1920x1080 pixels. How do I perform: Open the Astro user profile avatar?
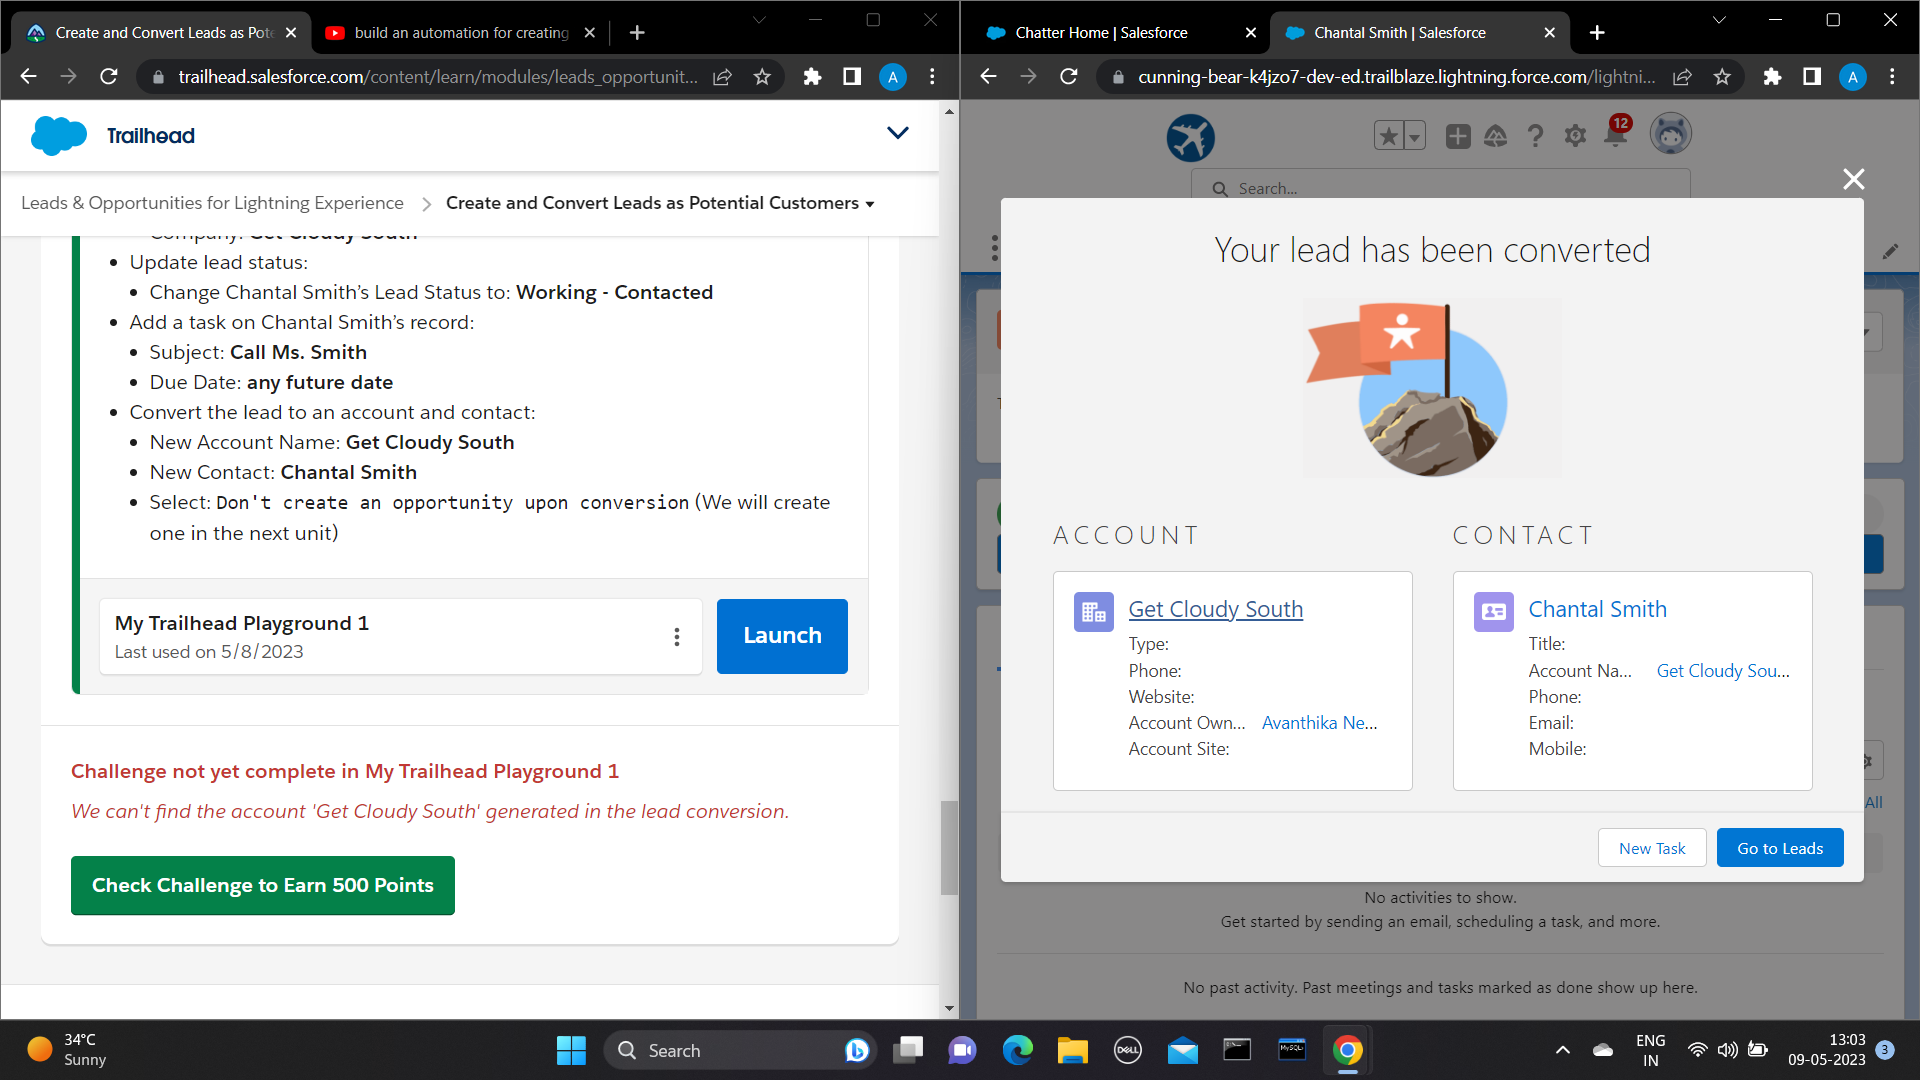click(x=1670, y=134)
